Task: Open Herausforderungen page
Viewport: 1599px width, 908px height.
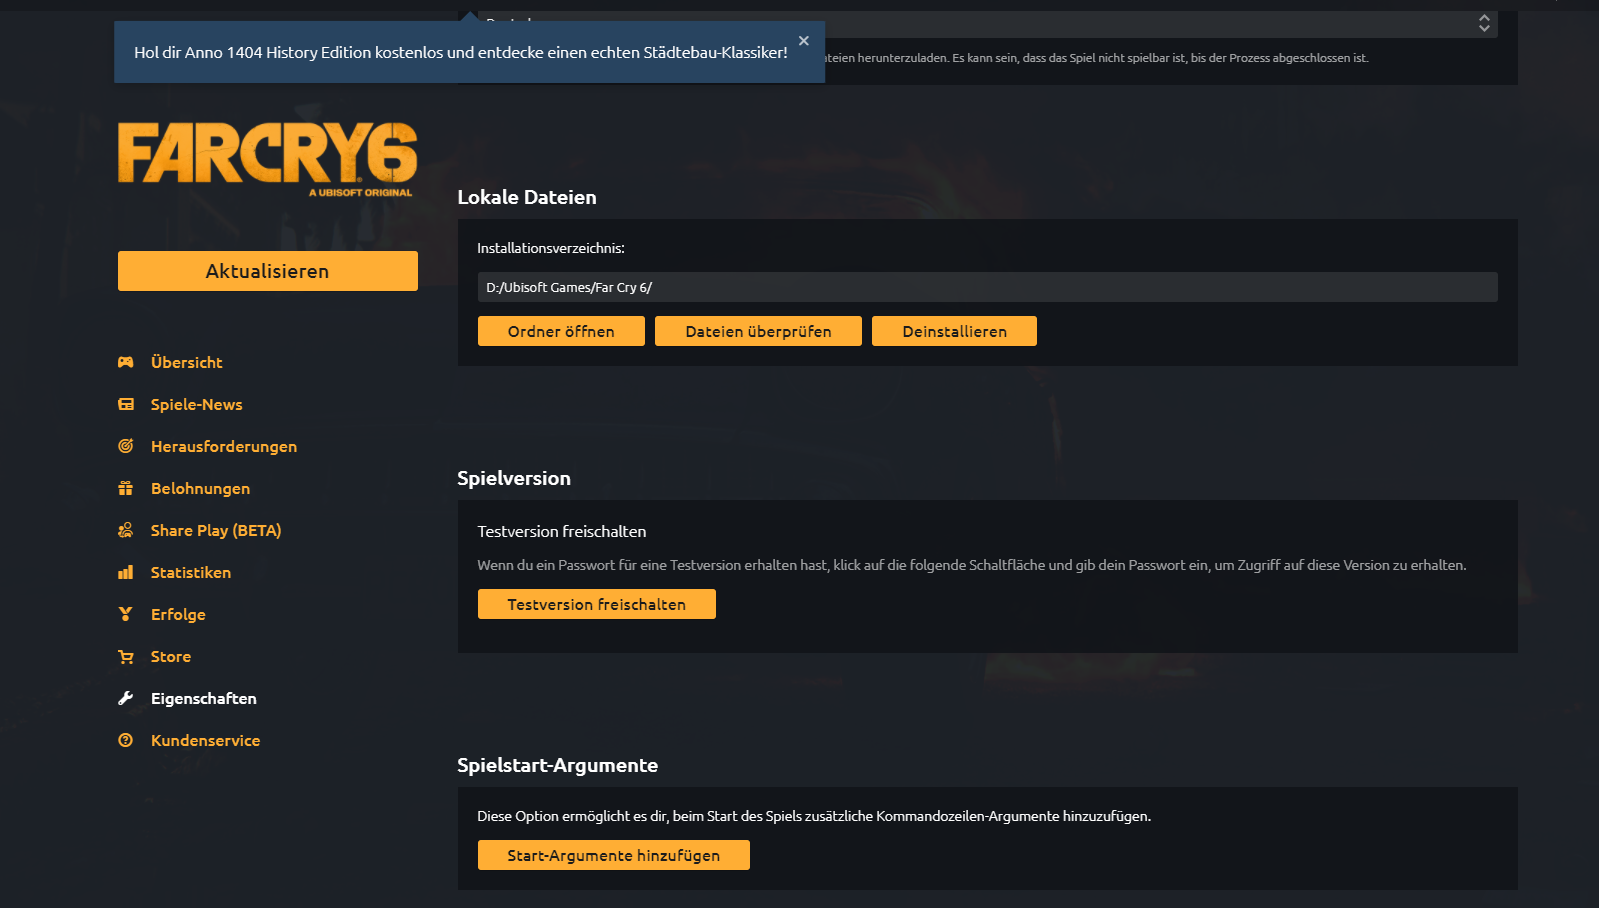Action: click(x=224, y=446)
